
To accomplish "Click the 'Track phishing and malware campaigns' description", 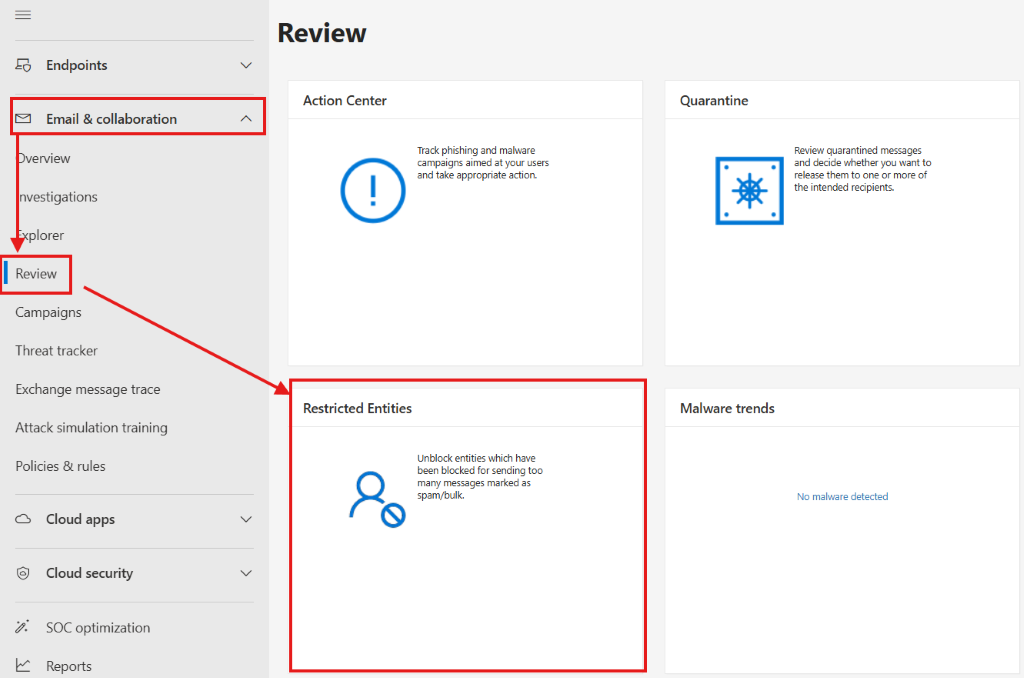I will tap(483, 163).
